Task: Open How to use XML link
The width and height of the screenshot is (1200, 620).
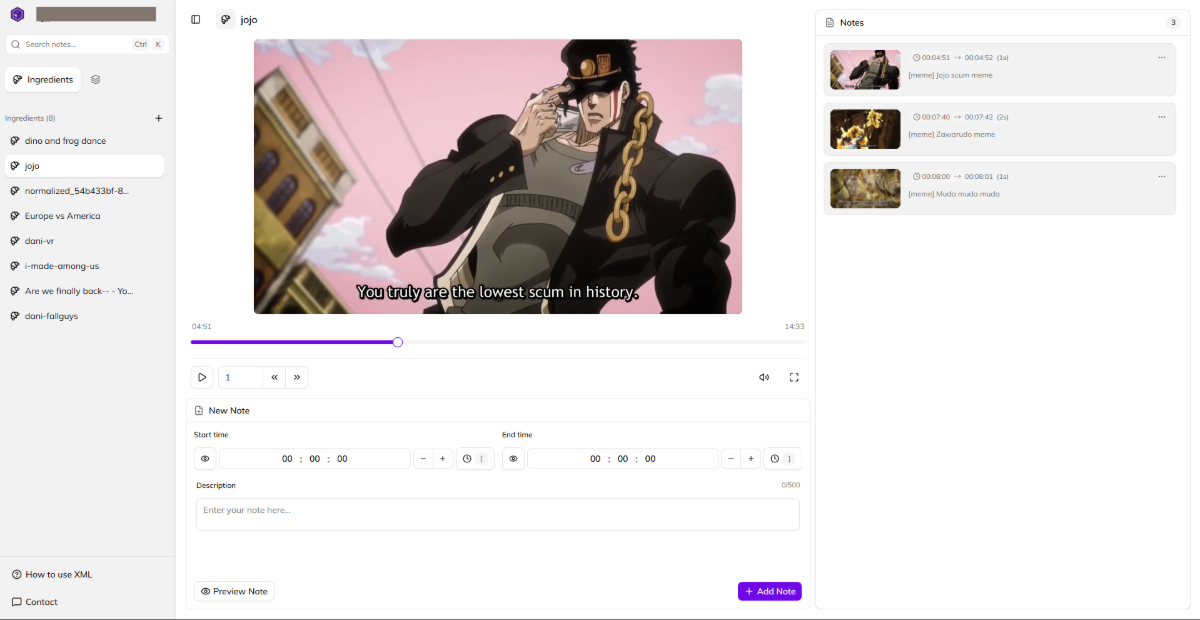Action: click(52, 575)
